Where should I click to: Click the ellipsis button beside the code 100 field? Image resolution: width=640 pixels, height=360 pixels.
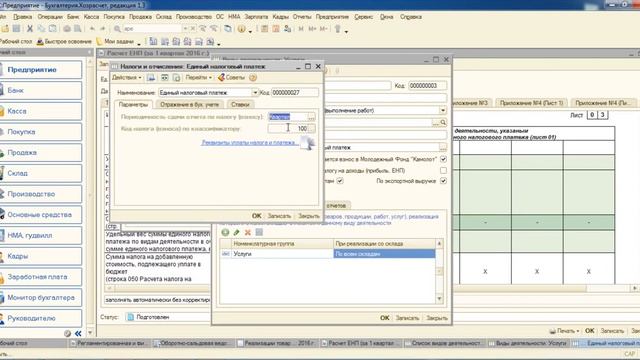click(311, 129)
